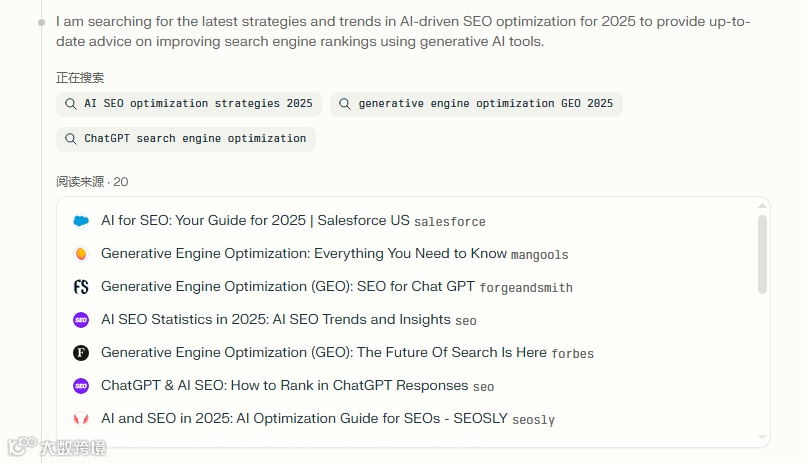Click the magnifier icon in the generative engine chip
This screenshot has height=463, width=807.
tap(345, 104)
